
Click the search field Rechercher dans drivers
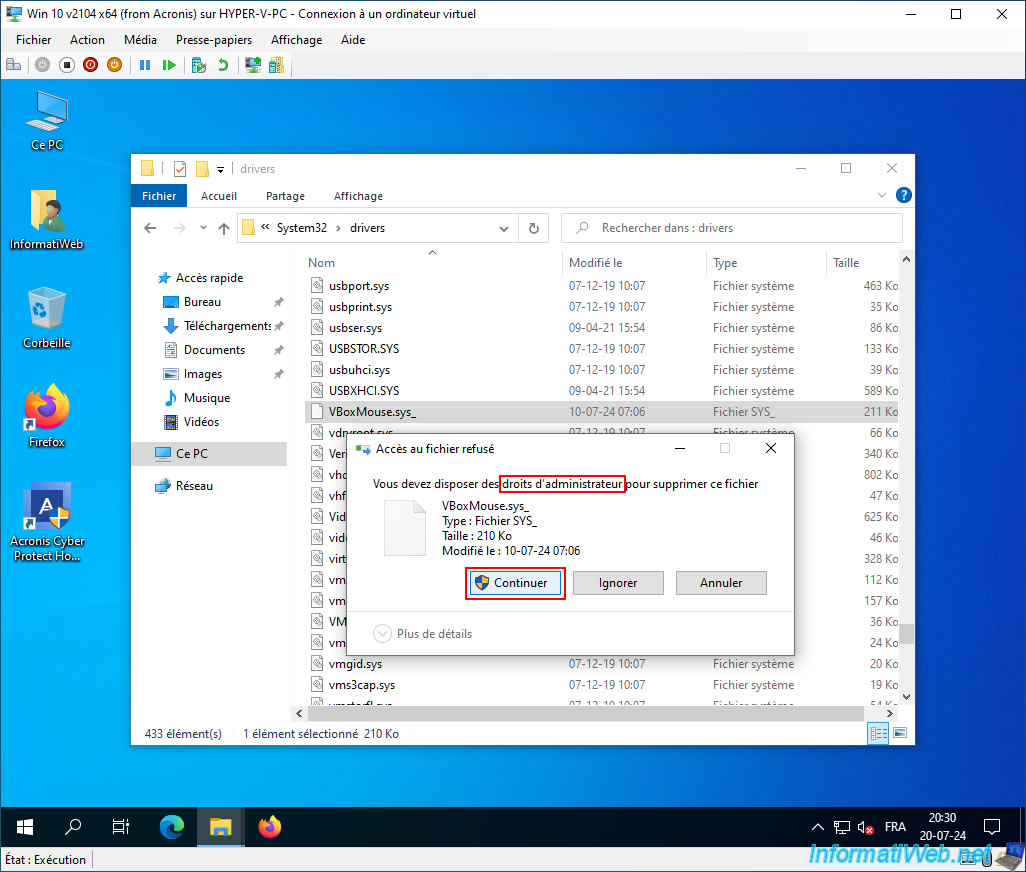[x=732, y=228]
